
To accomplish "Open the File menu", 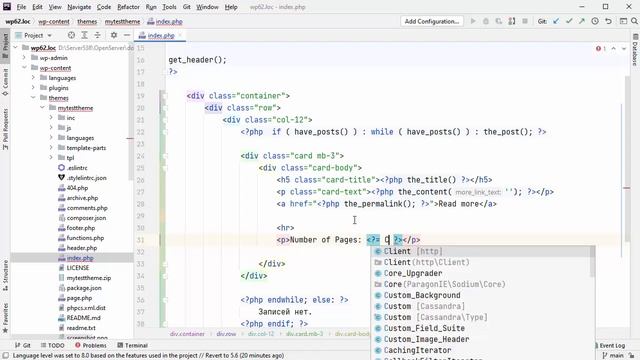I will tap(21, 7).
